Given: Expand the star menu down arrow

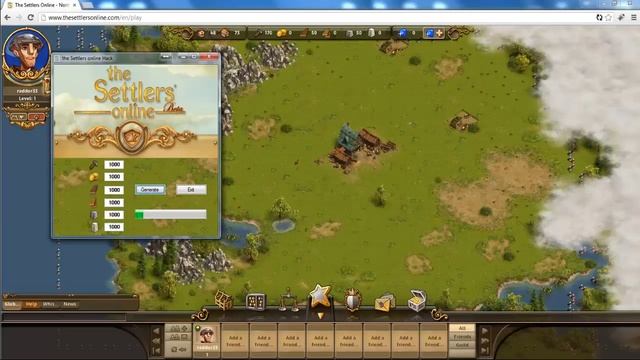Looking at the screenshot, I should point(320,316).
